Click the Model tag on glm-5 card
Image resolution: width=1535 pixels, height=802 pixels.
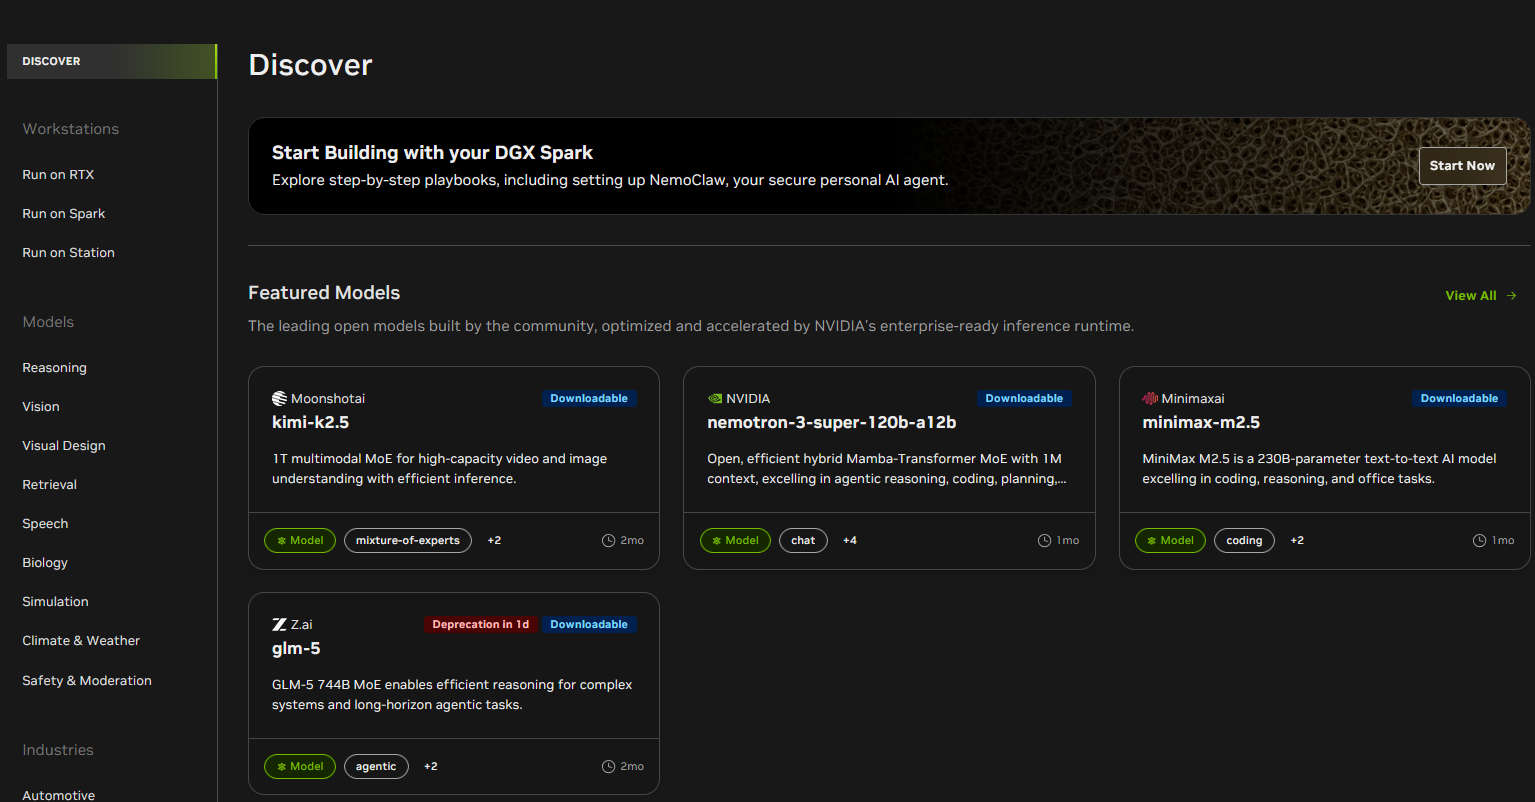(300, 767)
